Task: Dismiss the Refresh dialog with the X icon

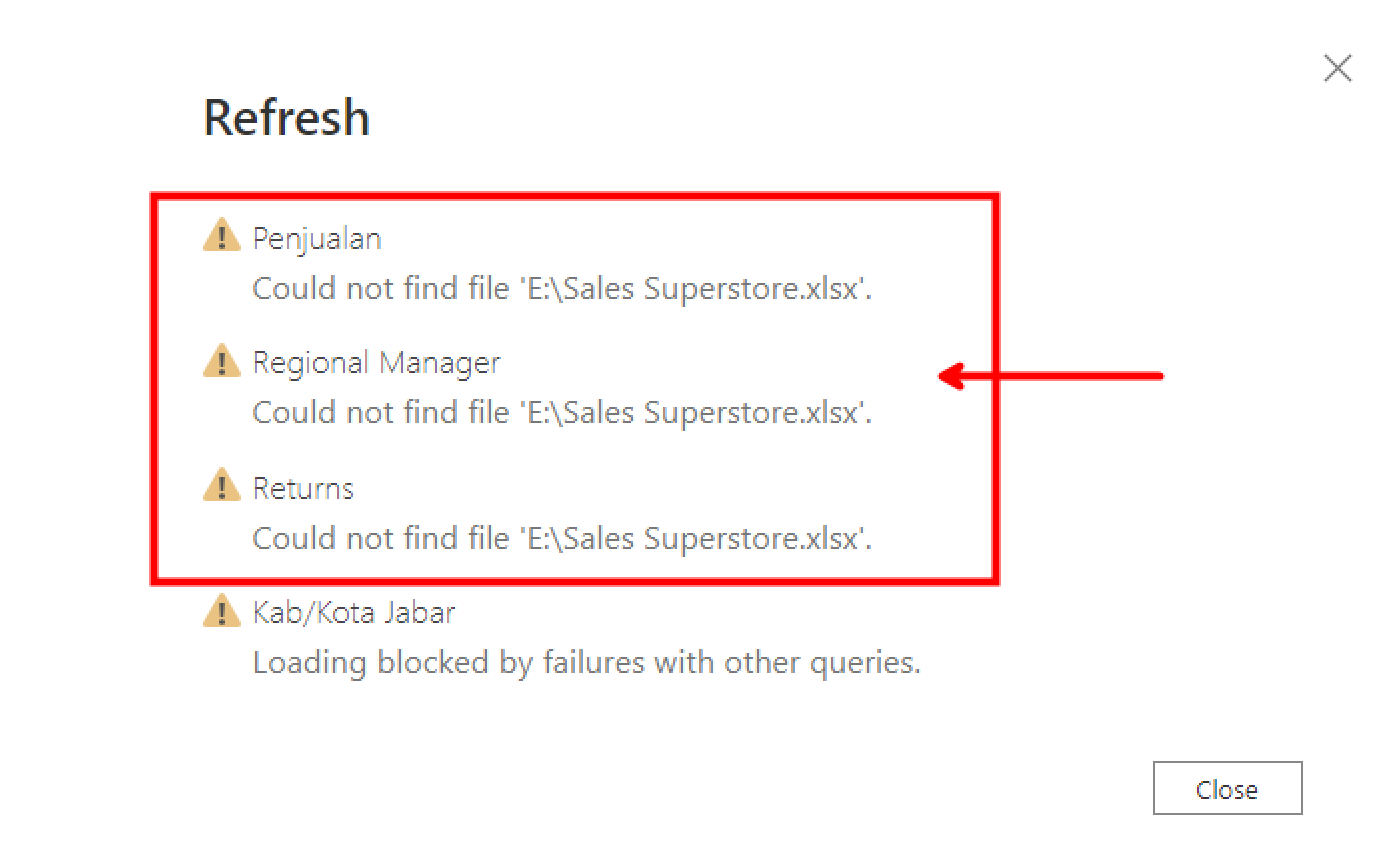Action: click(1337, 68)
